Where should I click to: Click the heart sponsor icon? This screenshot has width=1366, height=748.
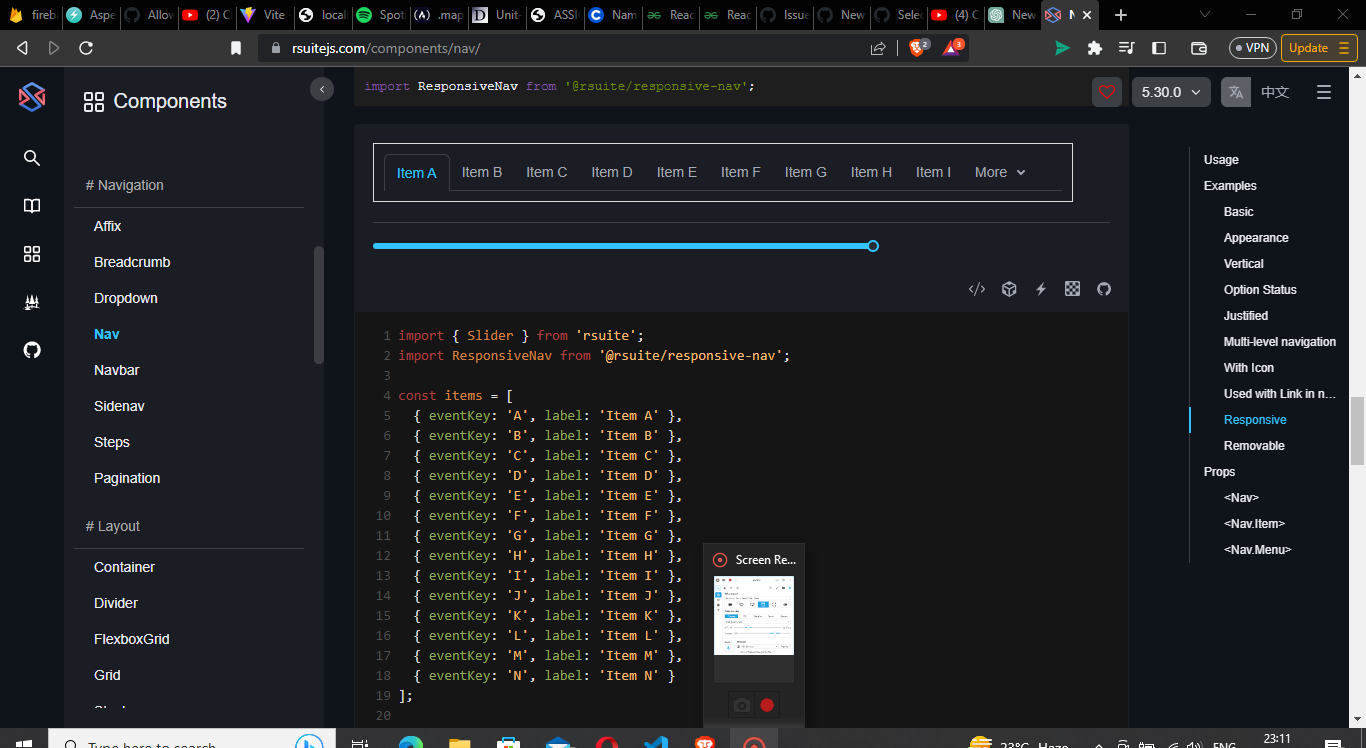tap(1106, 91)
